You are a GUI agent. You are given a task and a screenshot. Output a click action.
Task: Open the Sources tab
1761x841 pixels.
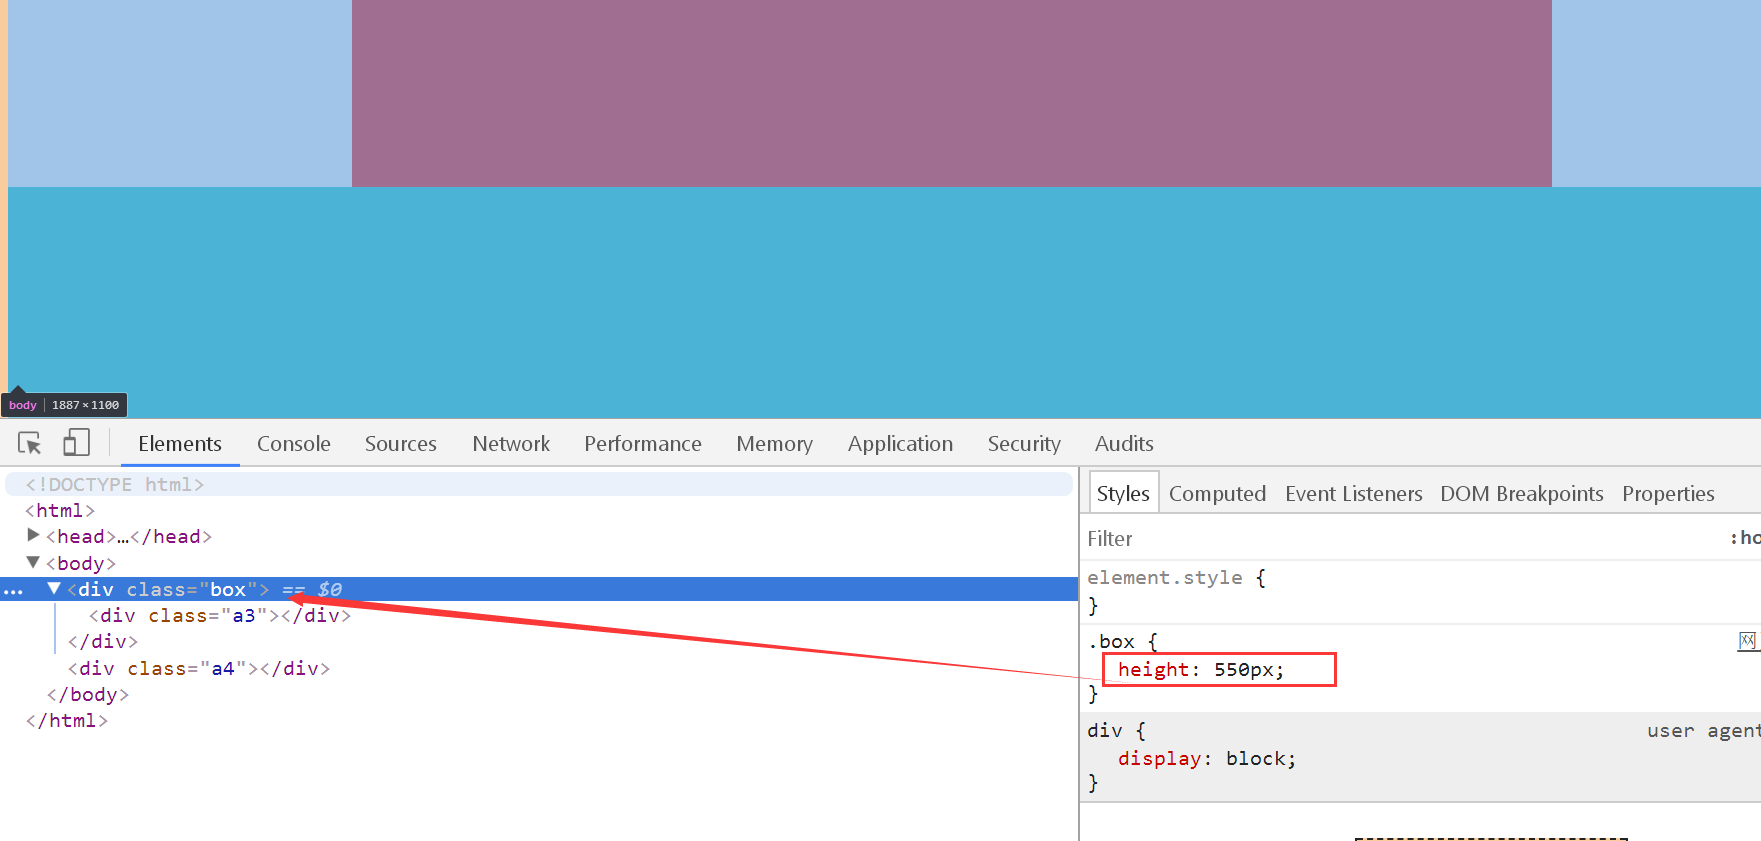click(x=401, y=443)
